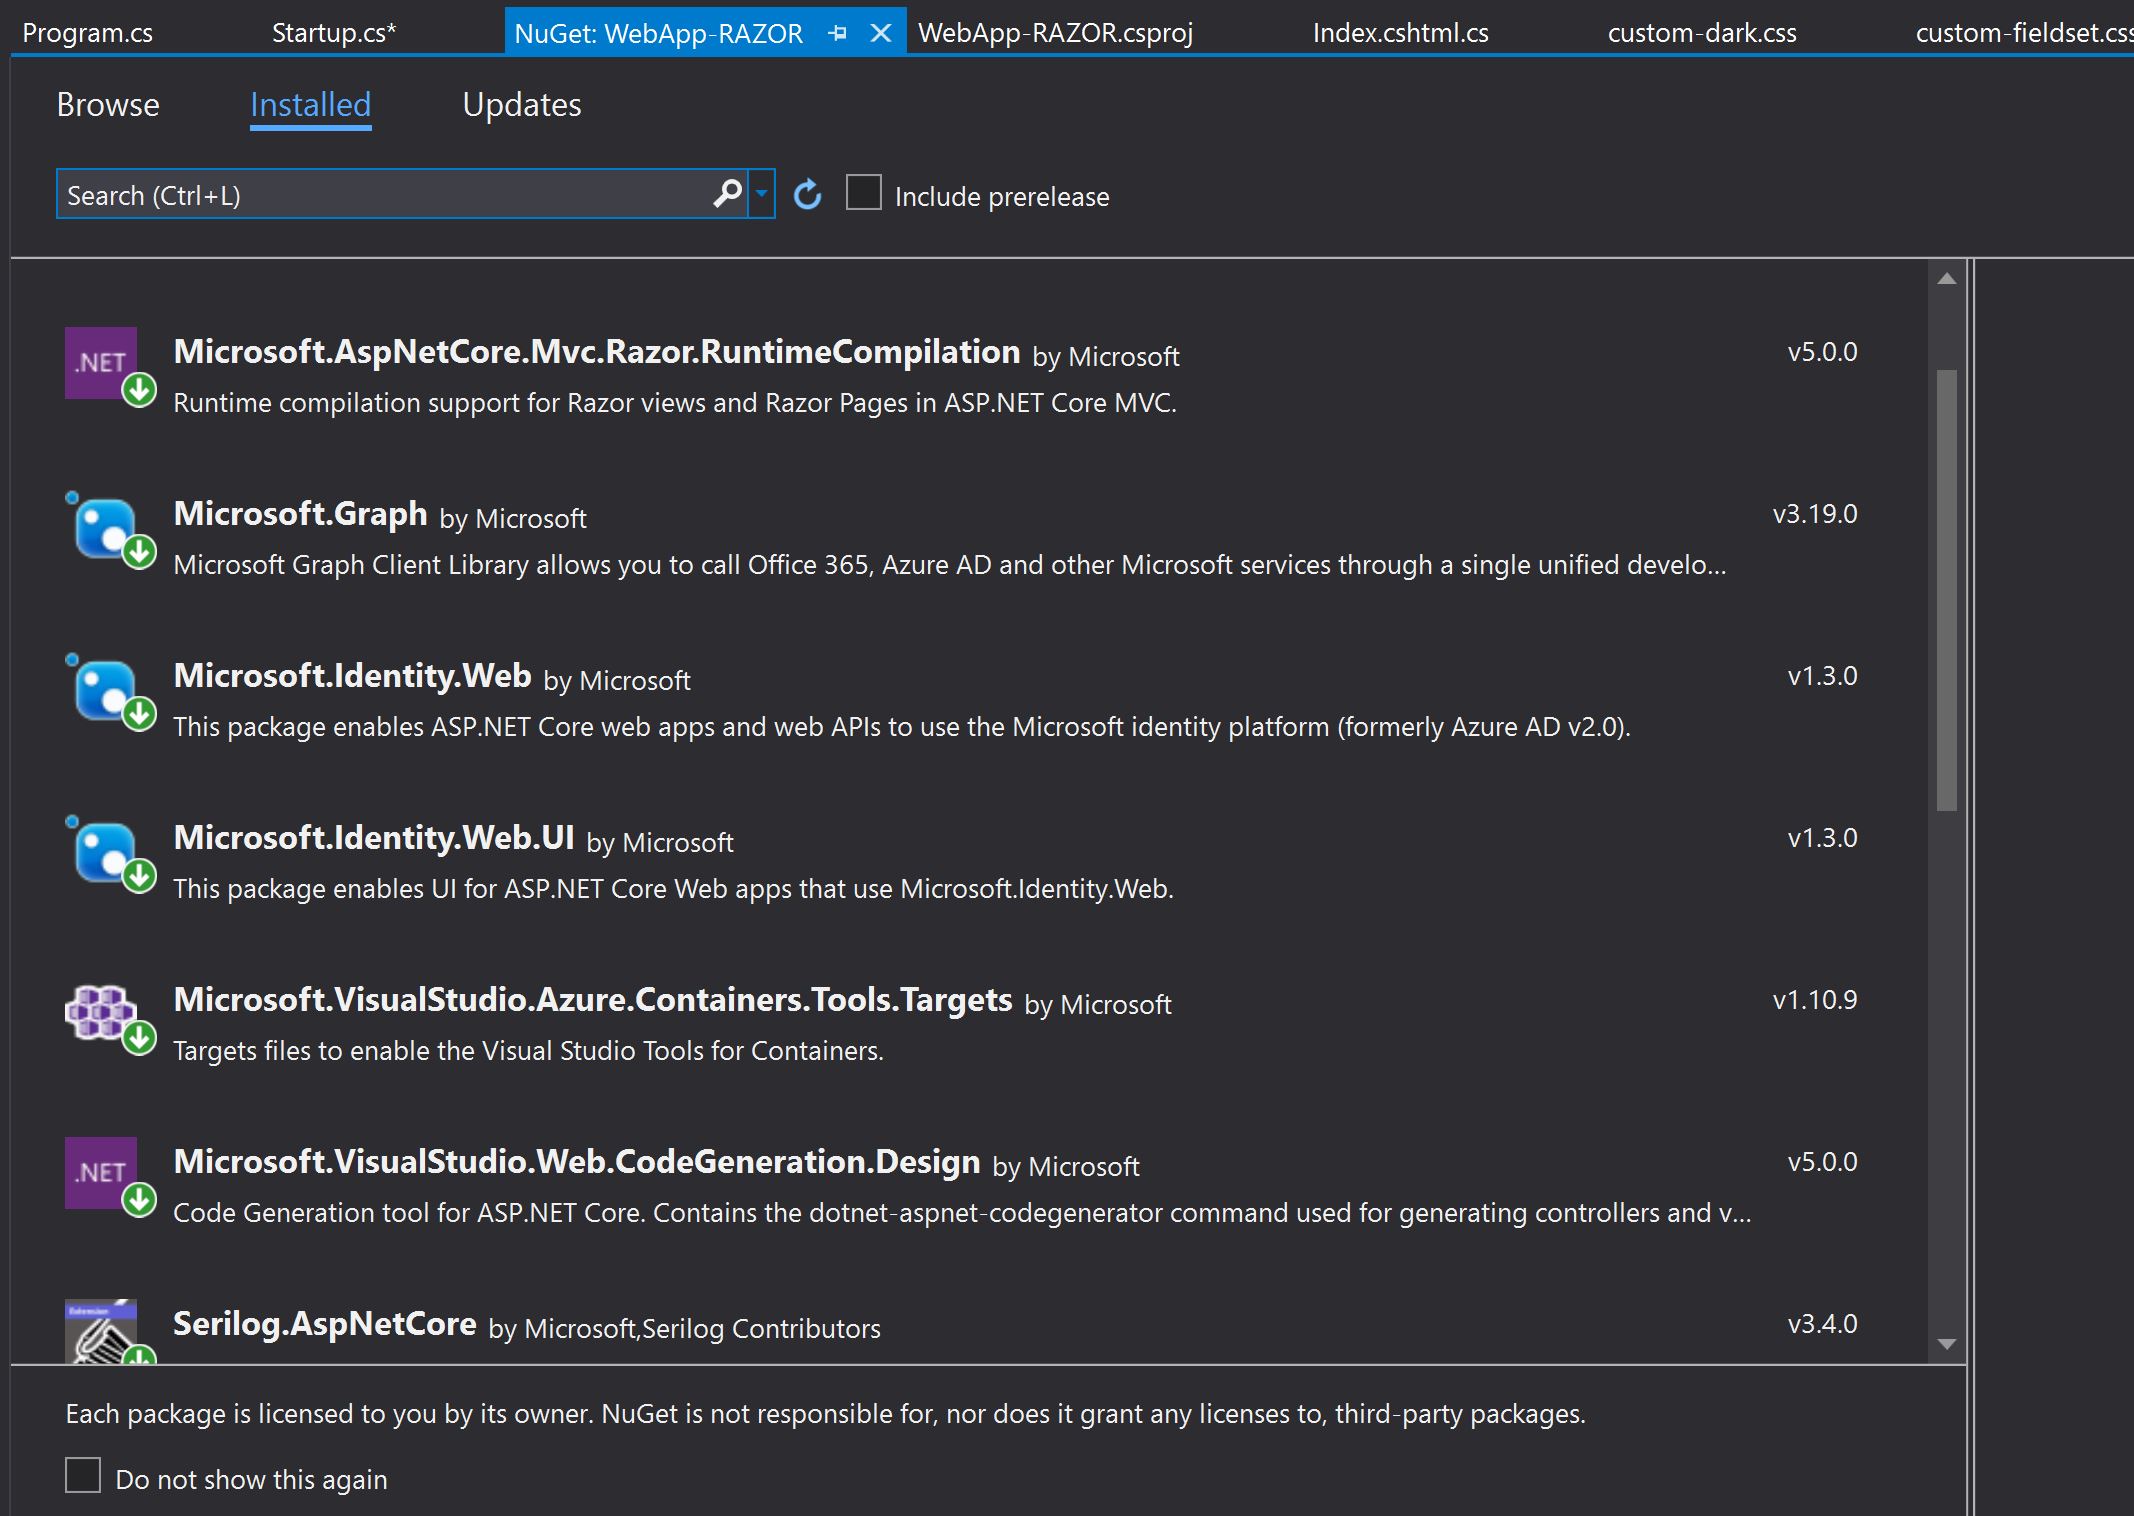Open the Startup.cs* document tab
The image size is (2134, 1516).
pos(334,33)
